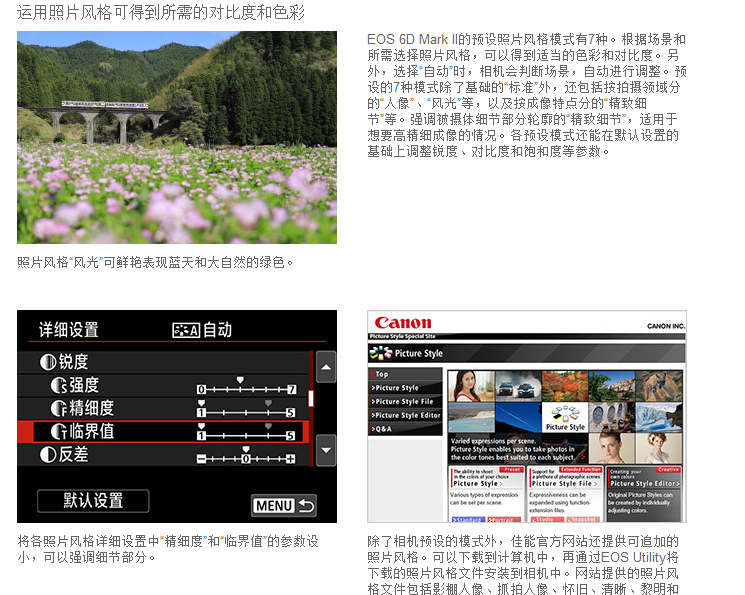
Task: Click the Picture Style File link card
Action: [565, 494]
